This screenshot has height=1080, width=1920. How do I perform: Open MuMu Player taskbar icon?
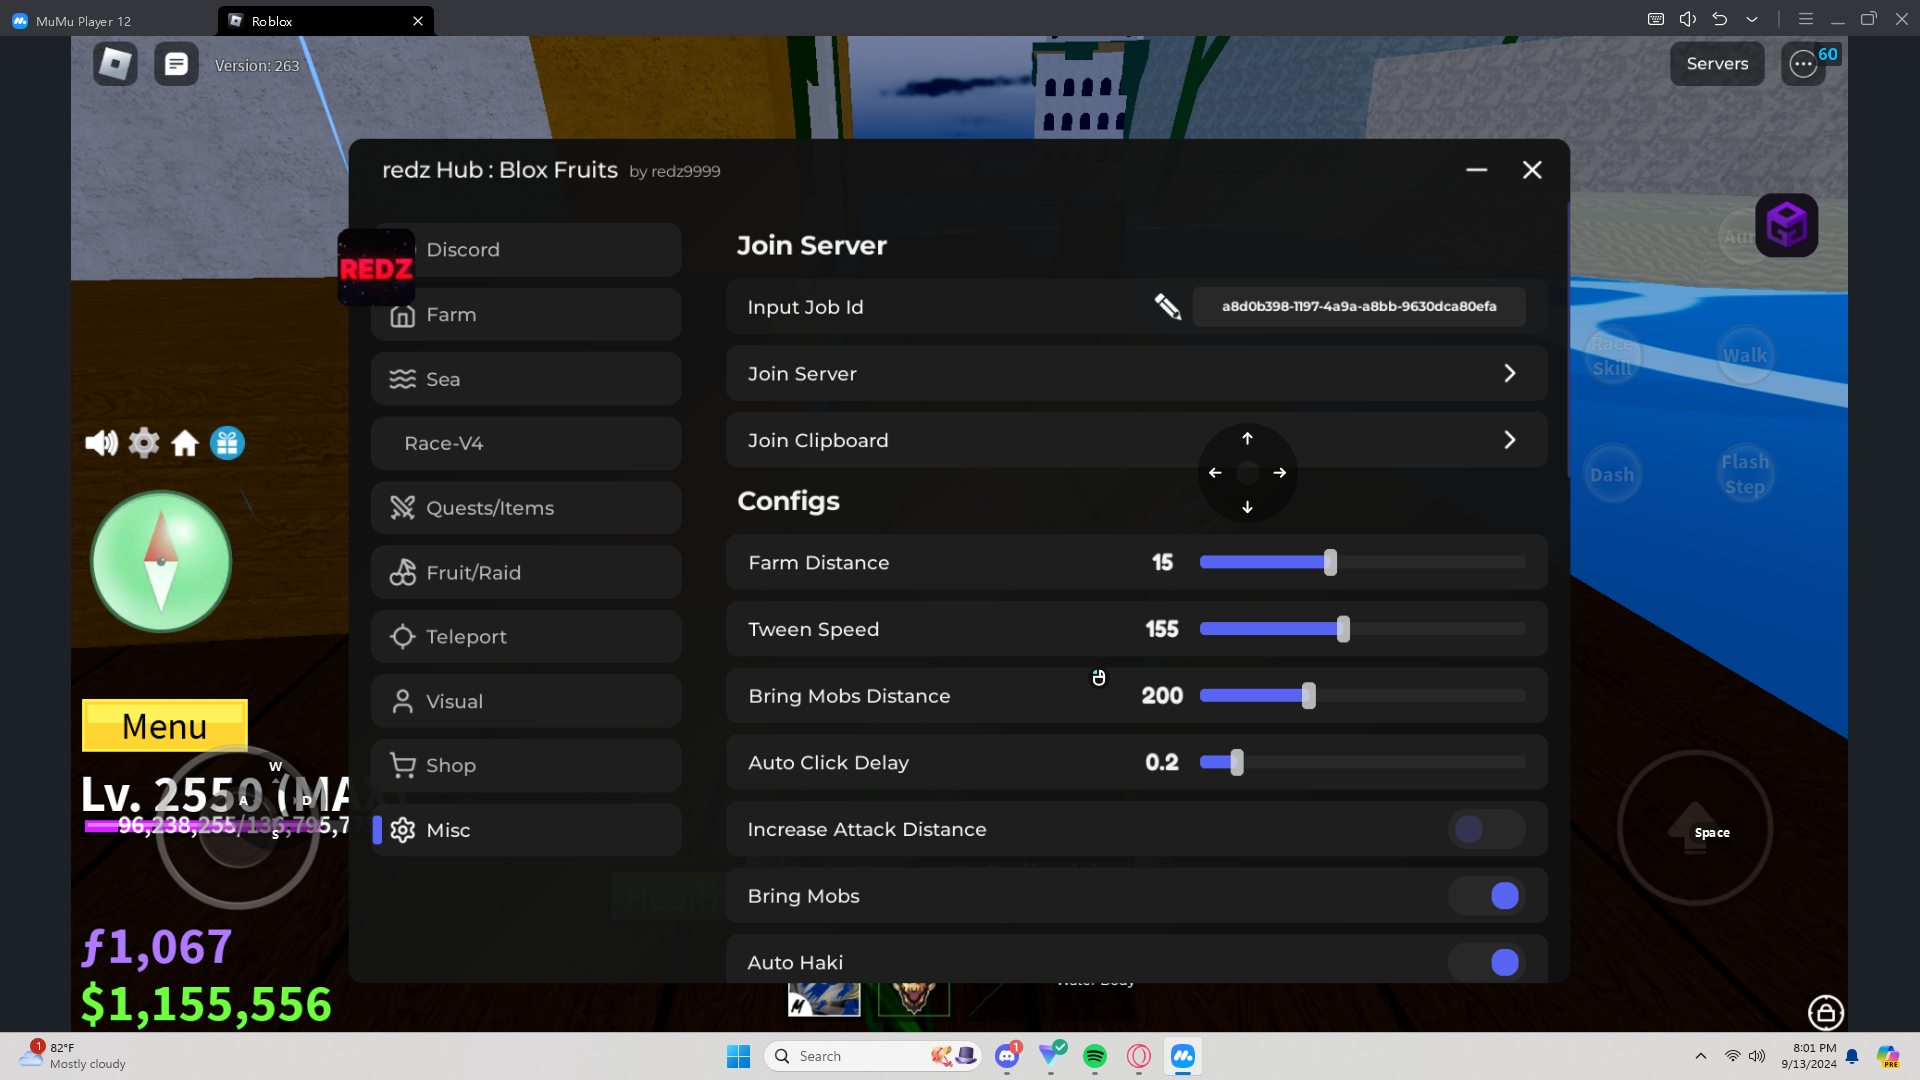1183,1056
